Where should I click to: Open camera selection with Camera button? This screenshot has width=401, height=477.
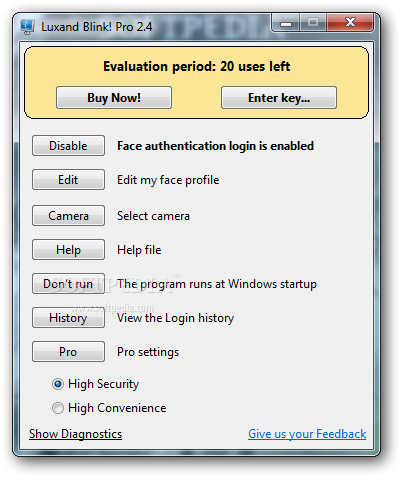point(68,216)
